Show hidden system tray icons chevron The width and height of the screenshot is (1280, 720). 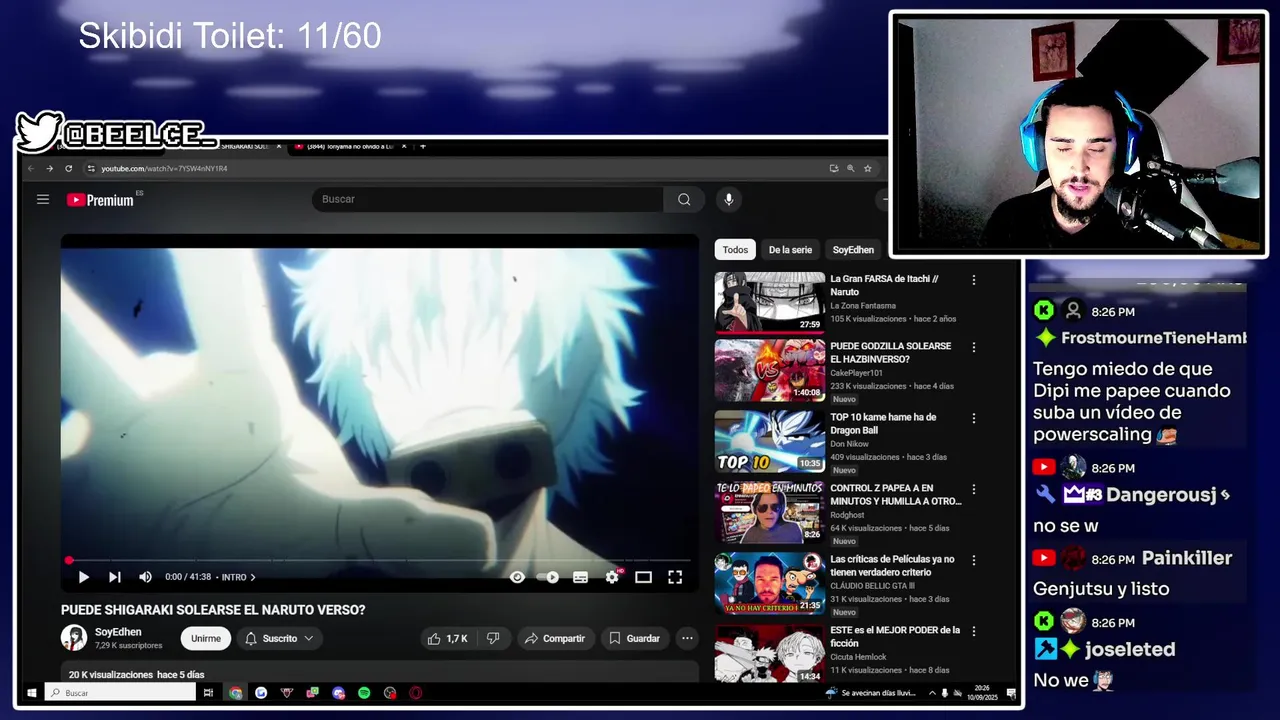(932, 692)
